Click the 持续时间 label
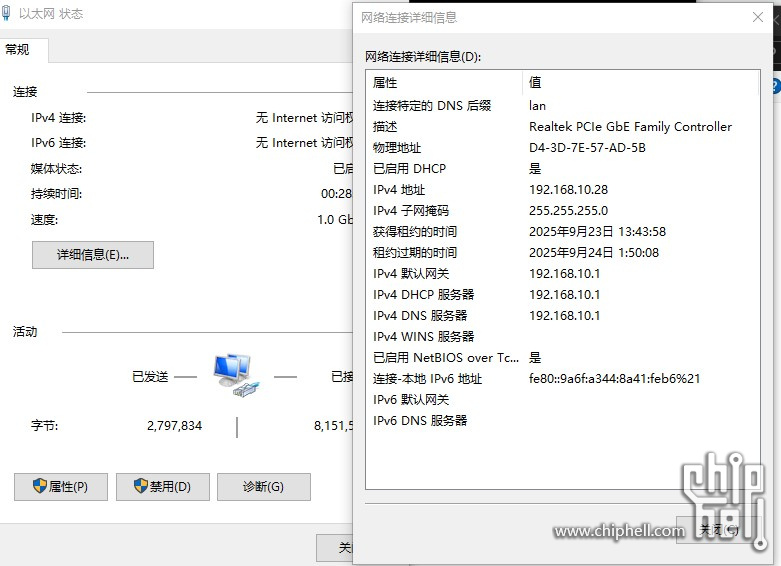Viewport: 781px width, 566px height. 56,194
